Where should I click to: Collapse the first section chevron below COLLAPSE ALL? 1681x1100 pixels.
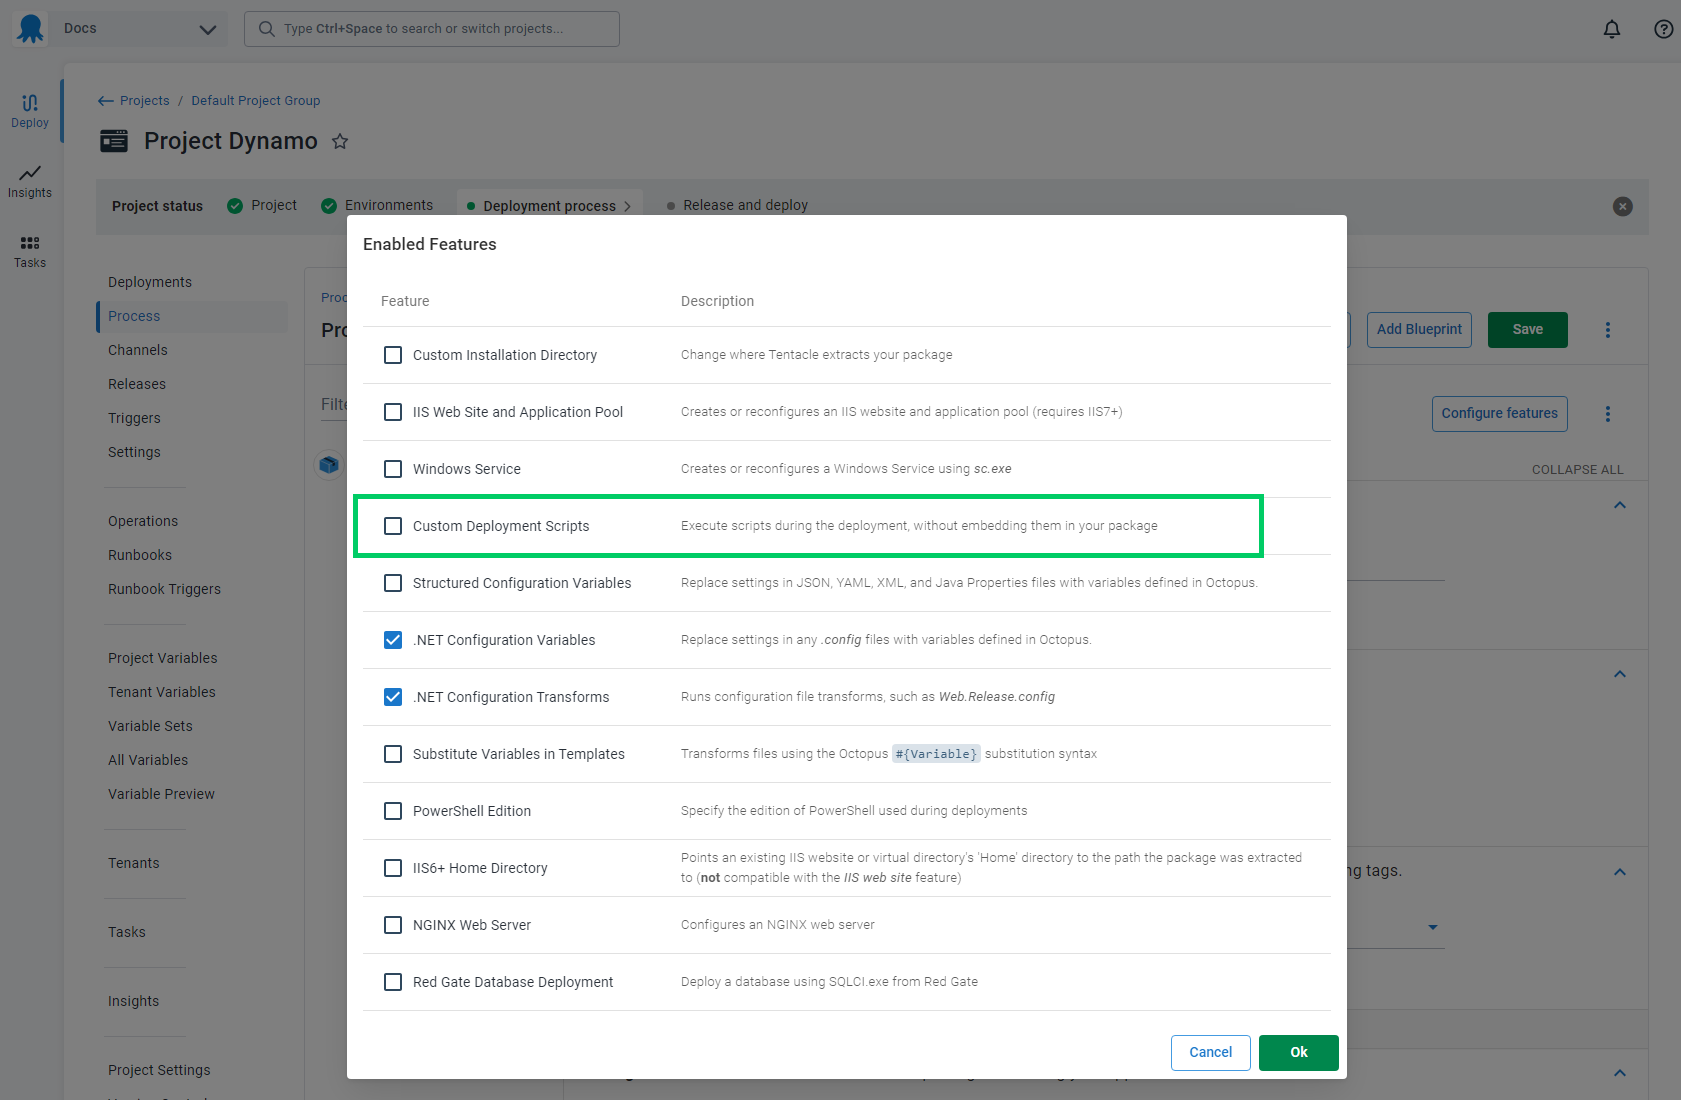pos(1620,505)
